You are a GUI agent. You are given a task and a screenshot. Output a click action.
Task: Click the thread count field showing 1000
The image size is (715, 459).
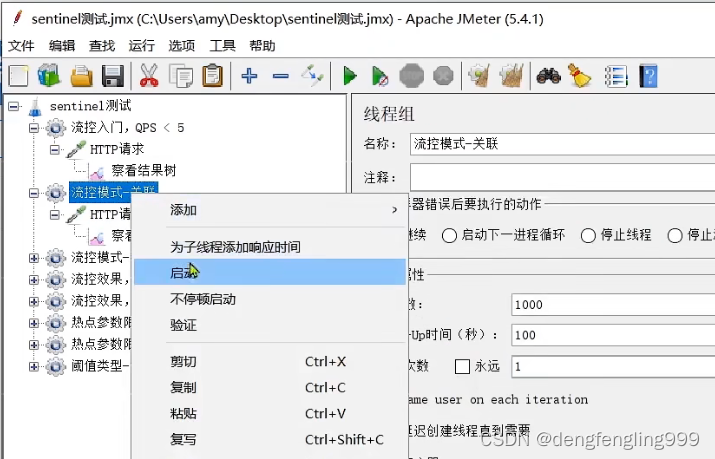pyautogui.click(x=613, y=304)
